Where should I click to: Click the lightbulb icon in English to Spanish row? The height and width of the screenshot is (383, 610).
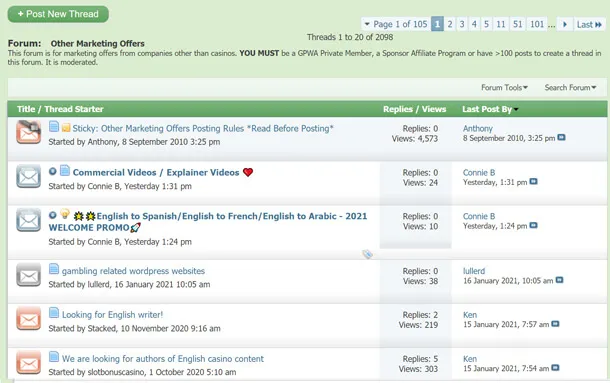coord(65,214)
